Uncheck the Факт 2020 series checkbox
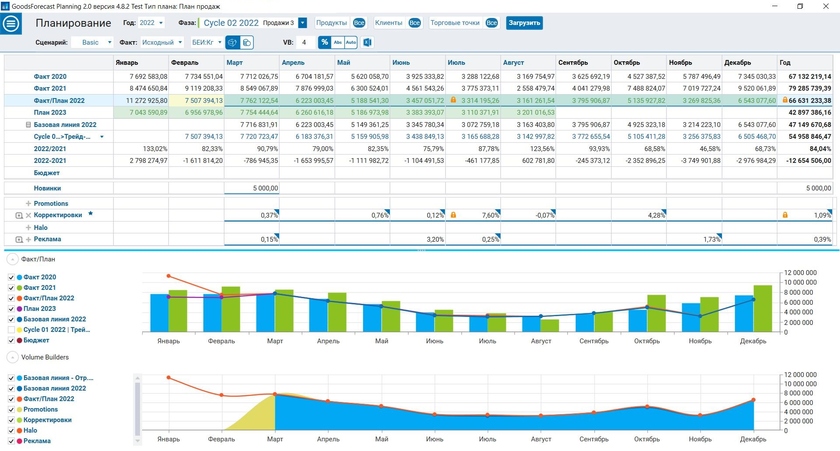Image resolution: width=840 pixels, height=451 pixels. click(11, 277)
